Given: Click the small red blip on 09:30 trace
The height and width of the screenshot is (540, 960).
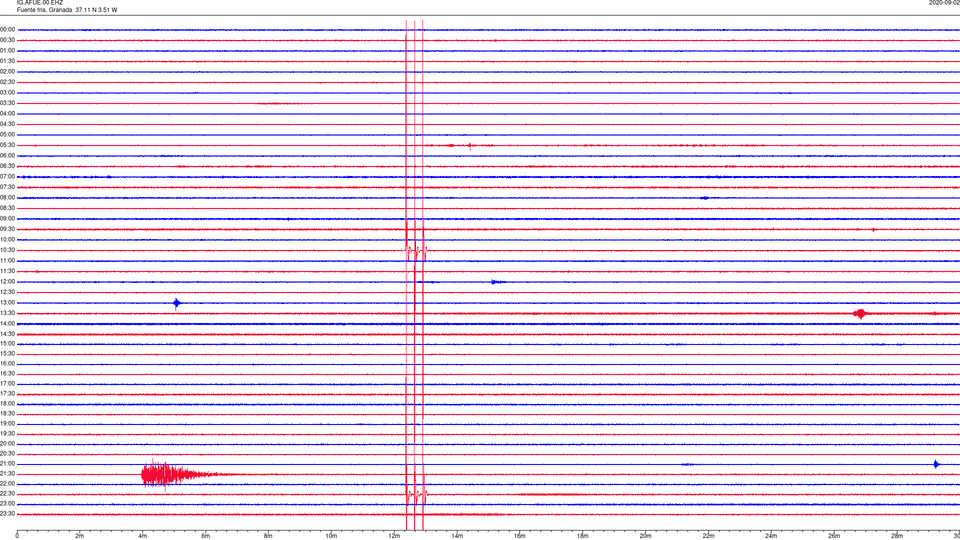Looking at the screenshot, I should 873,230.
